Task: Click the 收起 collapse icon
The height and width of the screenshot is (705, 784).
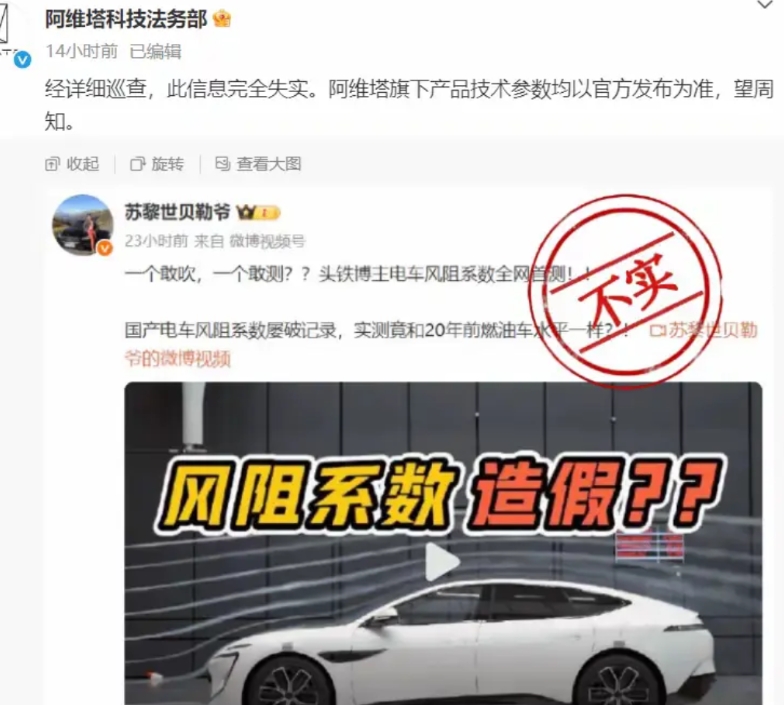Action: (x=52, y=164)
